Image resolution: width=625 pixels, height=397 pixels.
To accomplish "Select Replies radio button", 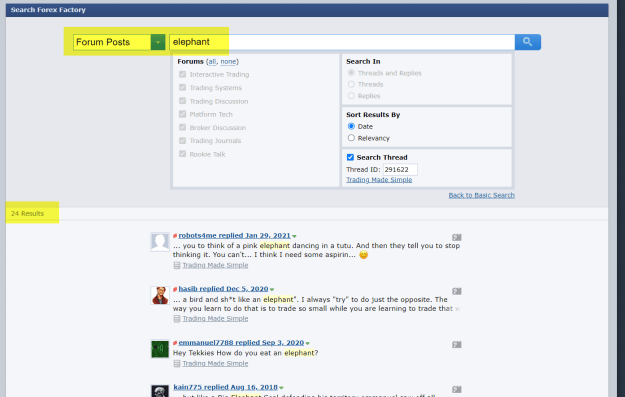I will click(x=351, y=96).
